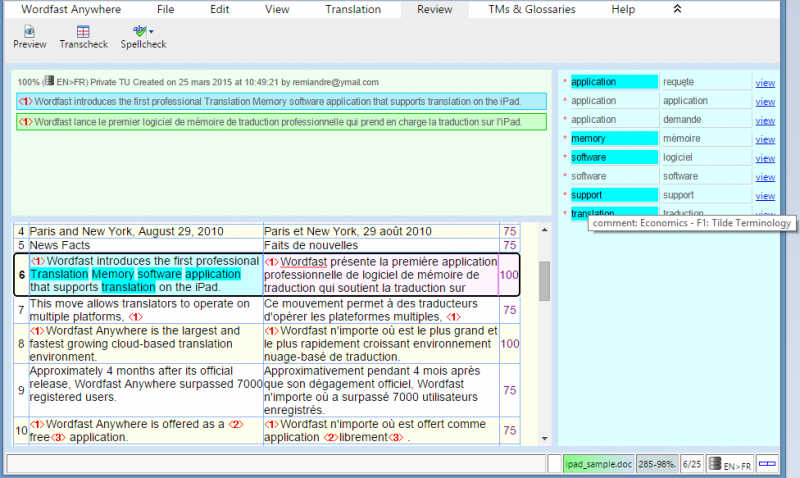Click the Preview icon
The image size is (800, 478).
click(30, 32)
